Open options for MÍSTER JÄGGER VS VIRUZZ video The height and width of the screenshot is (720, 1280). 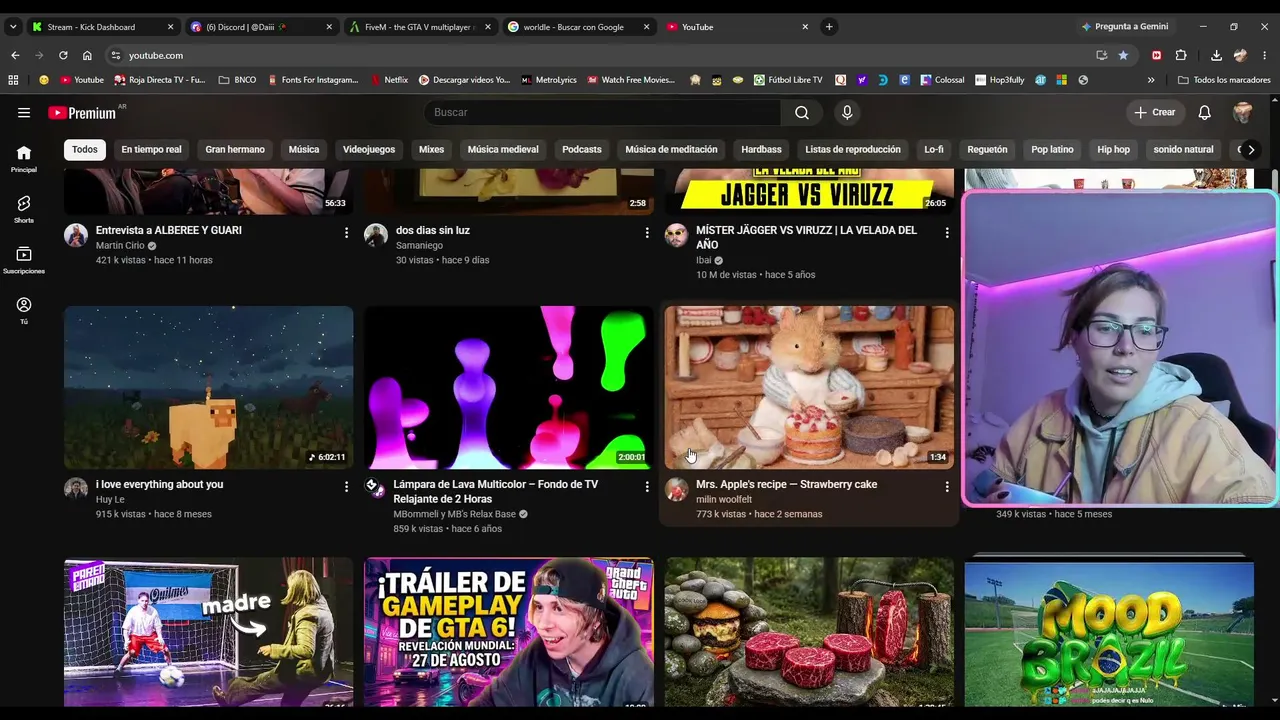click(947, 232)
